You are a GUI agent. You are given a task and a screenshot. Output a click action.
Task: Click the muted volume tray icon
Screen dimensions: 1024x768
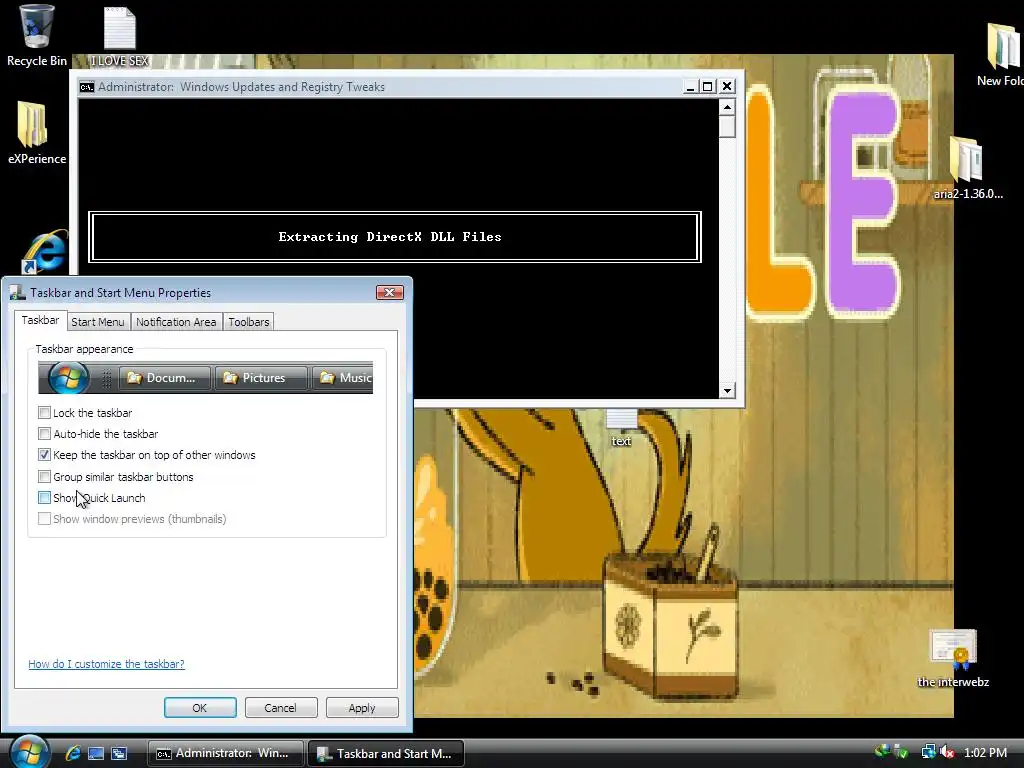(948, 752)
